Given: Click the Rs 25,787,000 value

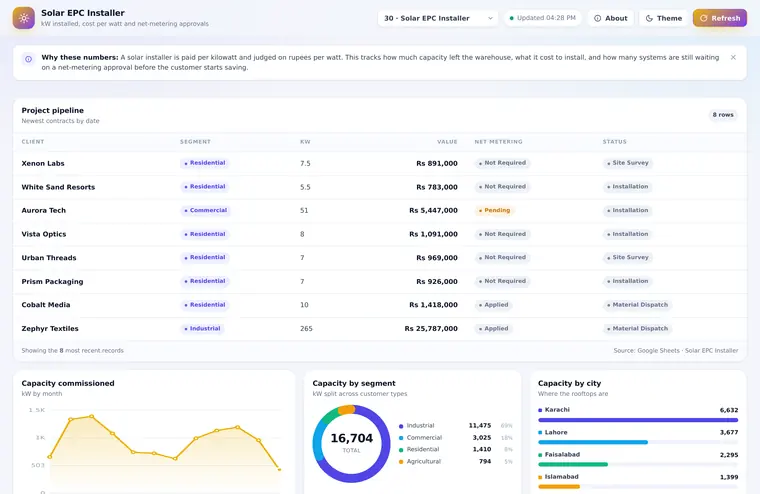Looking at the screenshot, I should click(x=431, y=329).
